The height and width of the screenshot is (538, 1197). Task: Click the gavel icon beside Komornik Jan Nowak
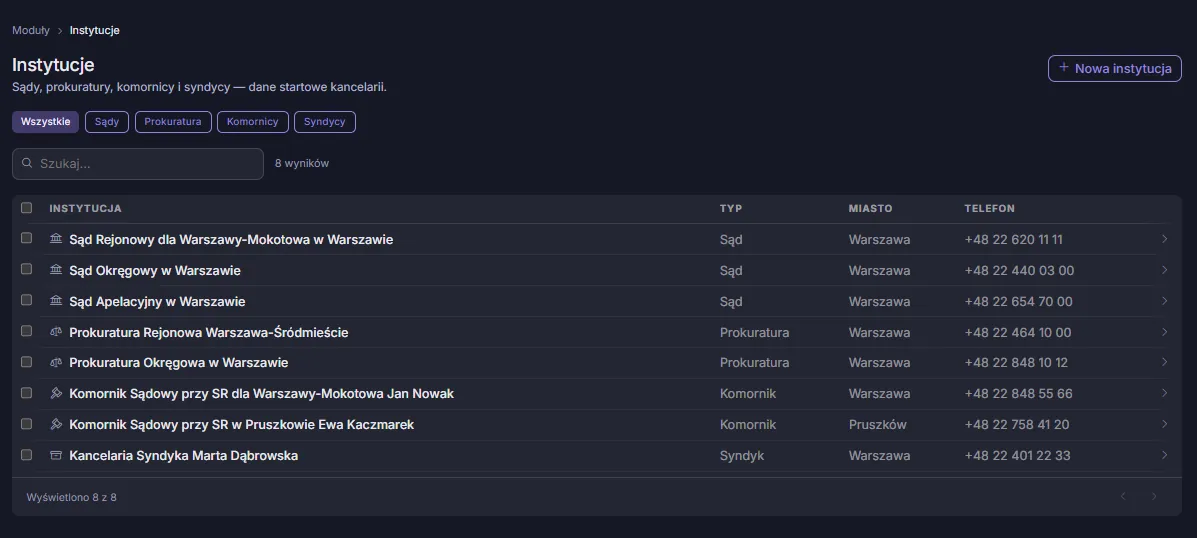pos(56,394)
